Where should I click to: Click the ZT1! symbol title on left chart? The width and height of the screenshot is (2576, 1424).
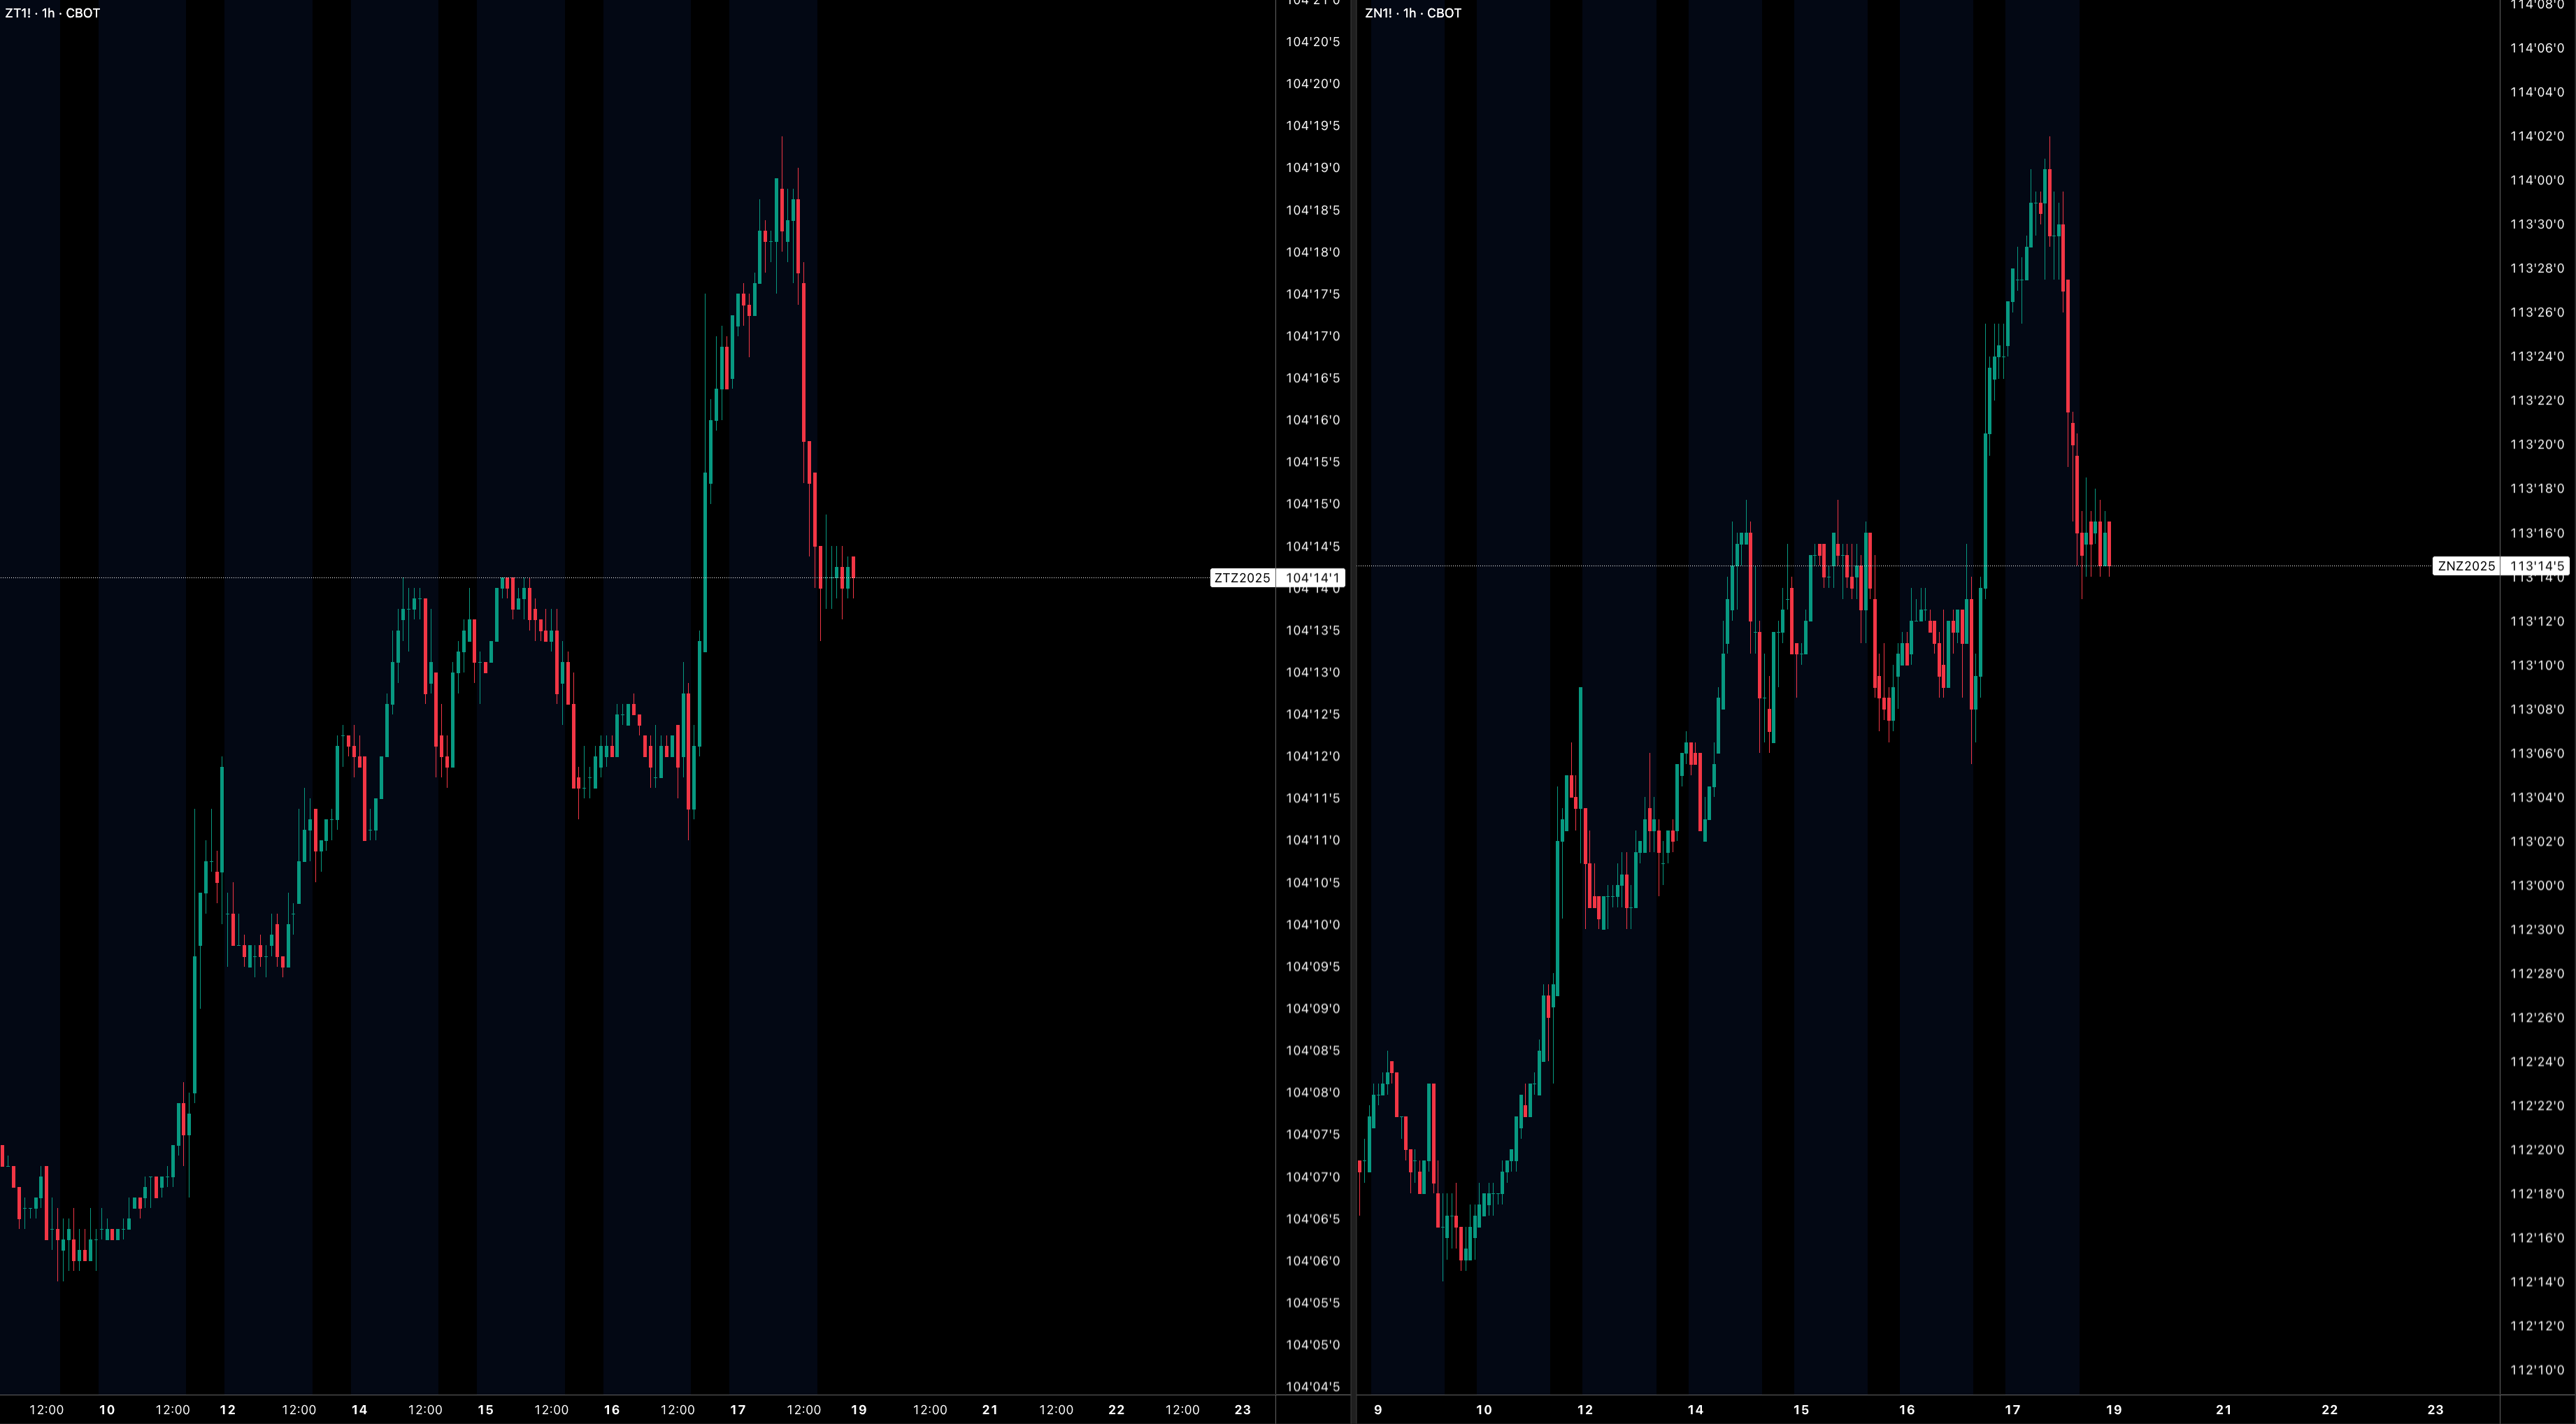[x=18, y=13]
